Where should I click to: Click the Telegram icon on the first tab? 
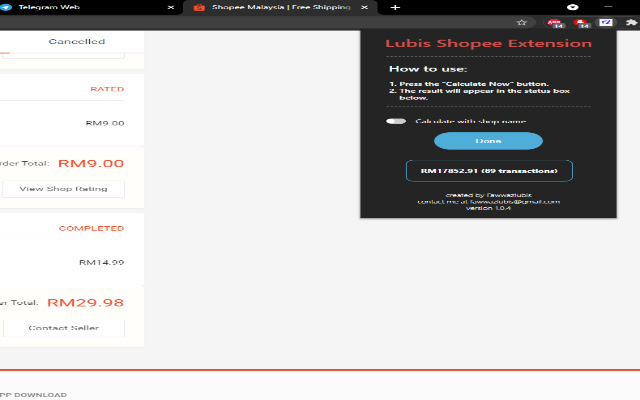(x=6, y=7)
